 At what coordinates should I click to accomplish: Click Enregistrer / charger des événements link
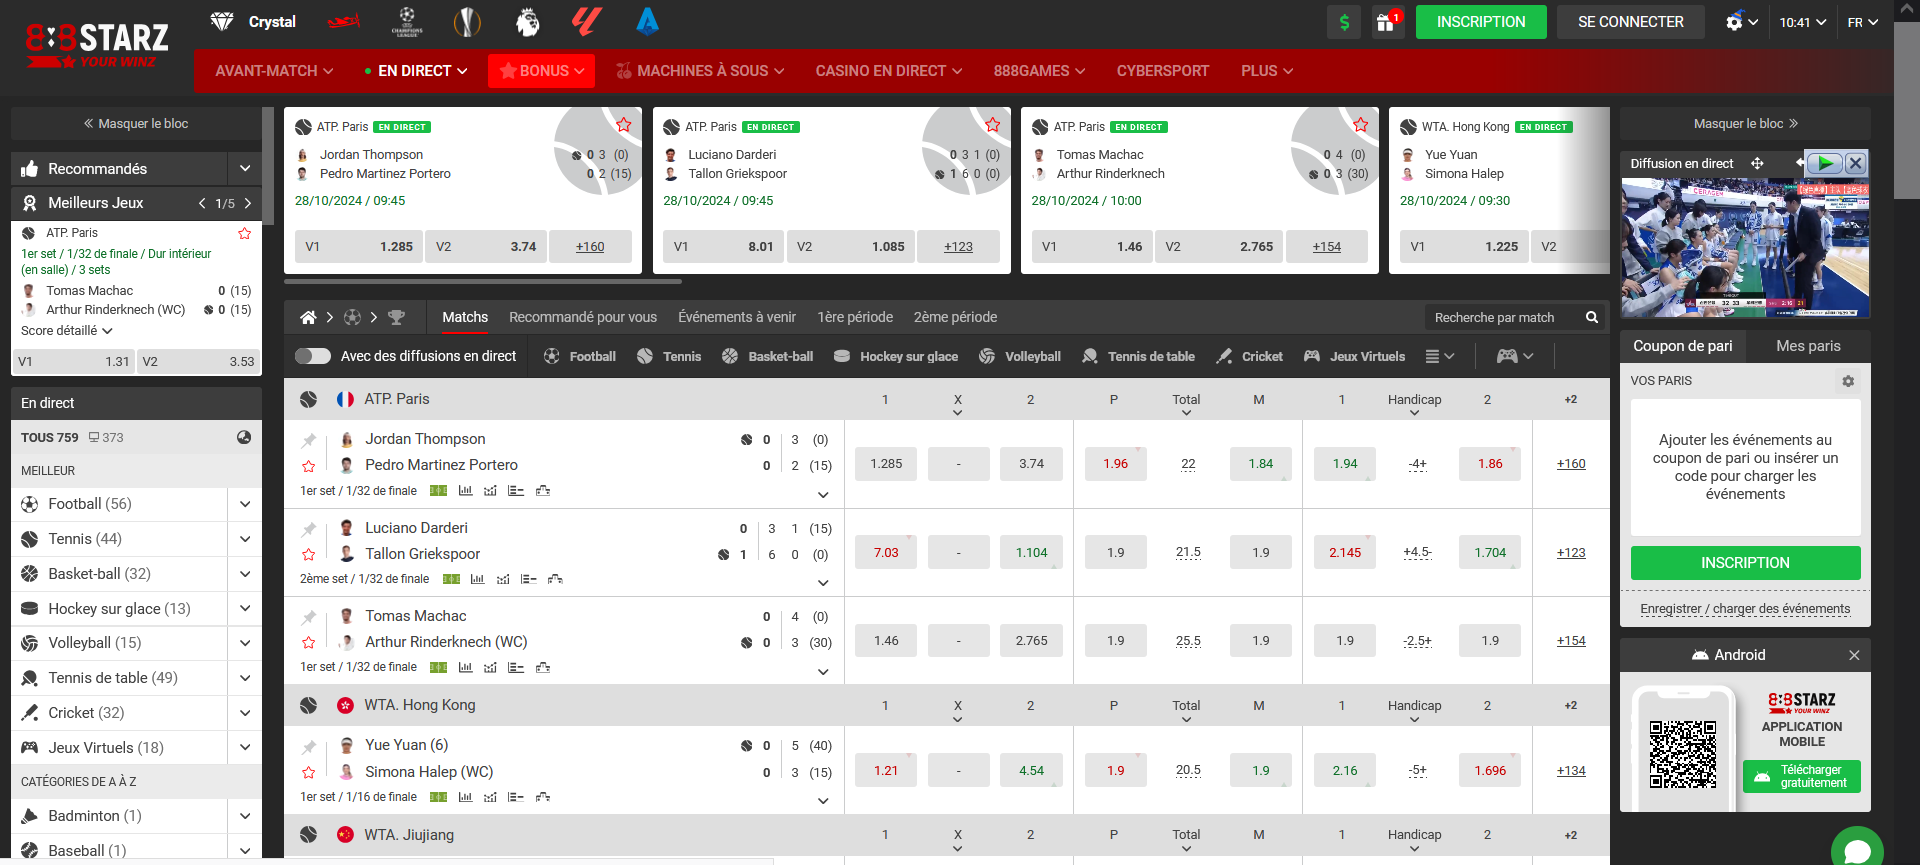coord(1745,609)
